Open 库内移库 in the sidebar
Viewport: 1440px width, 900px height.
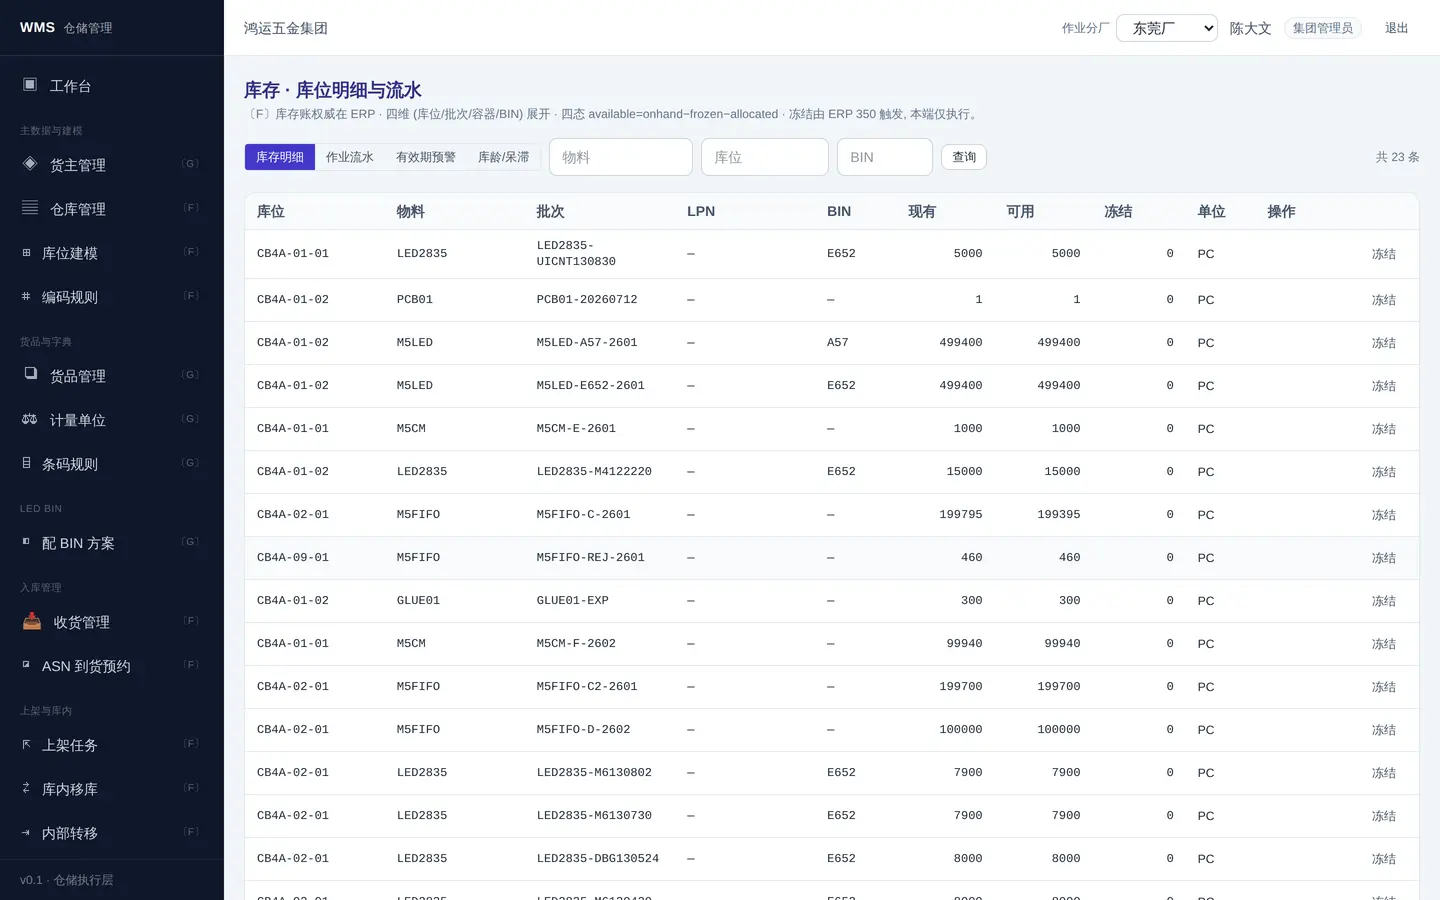click(x=112, y=789)
